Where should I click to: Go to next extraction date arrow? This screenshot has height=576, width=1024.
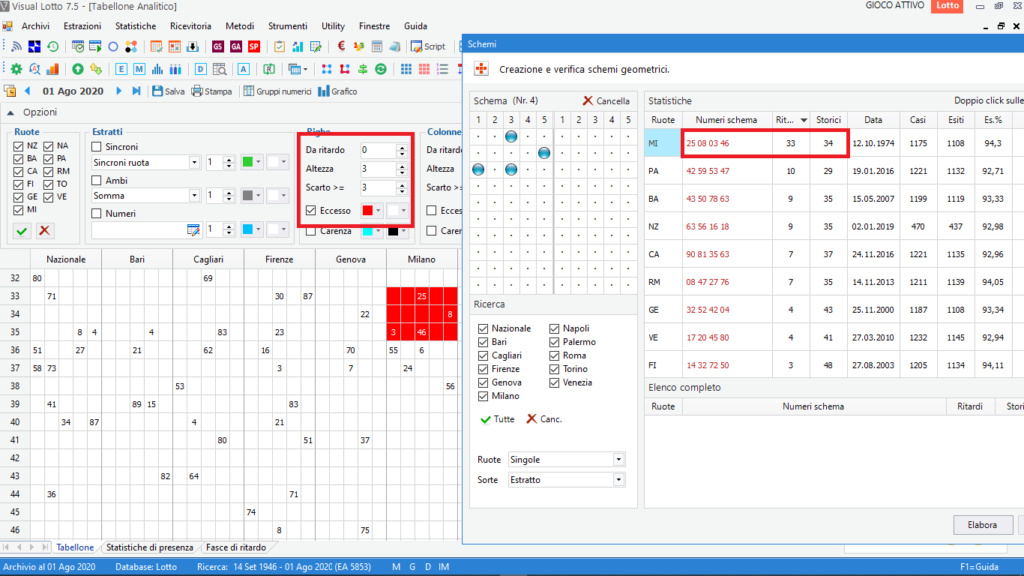[119, 91]
